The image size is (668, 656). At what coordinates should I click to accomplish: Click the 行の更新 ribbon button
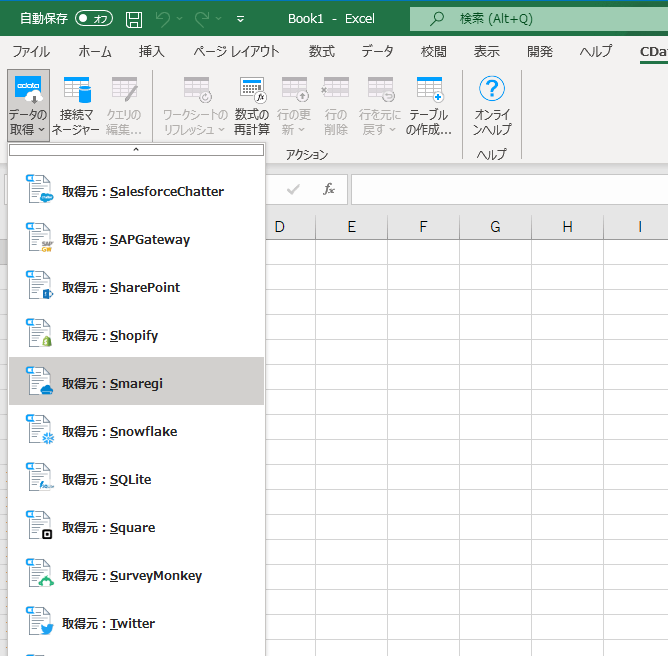point(294,105)
